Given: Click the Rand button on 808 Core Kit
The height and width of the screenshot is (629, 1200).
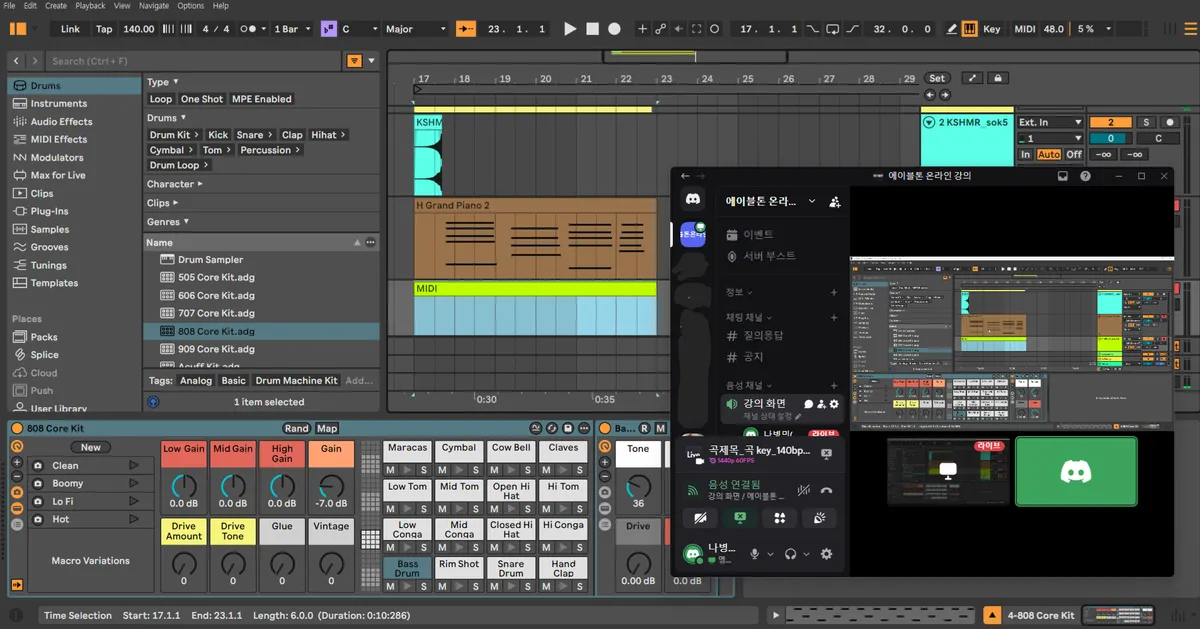Looking at the screenshot, I should [296, 428].
